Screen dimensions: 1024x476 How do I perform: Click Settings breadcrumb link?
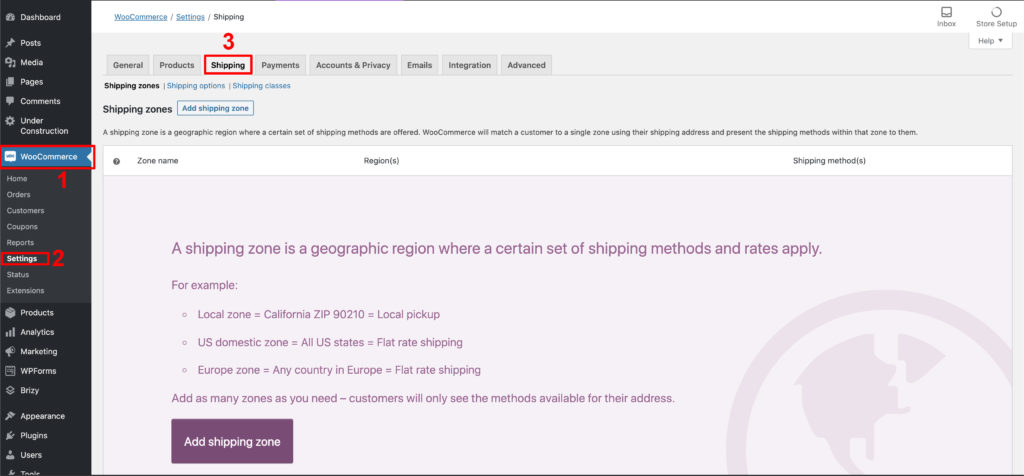(x=190, y=17)
